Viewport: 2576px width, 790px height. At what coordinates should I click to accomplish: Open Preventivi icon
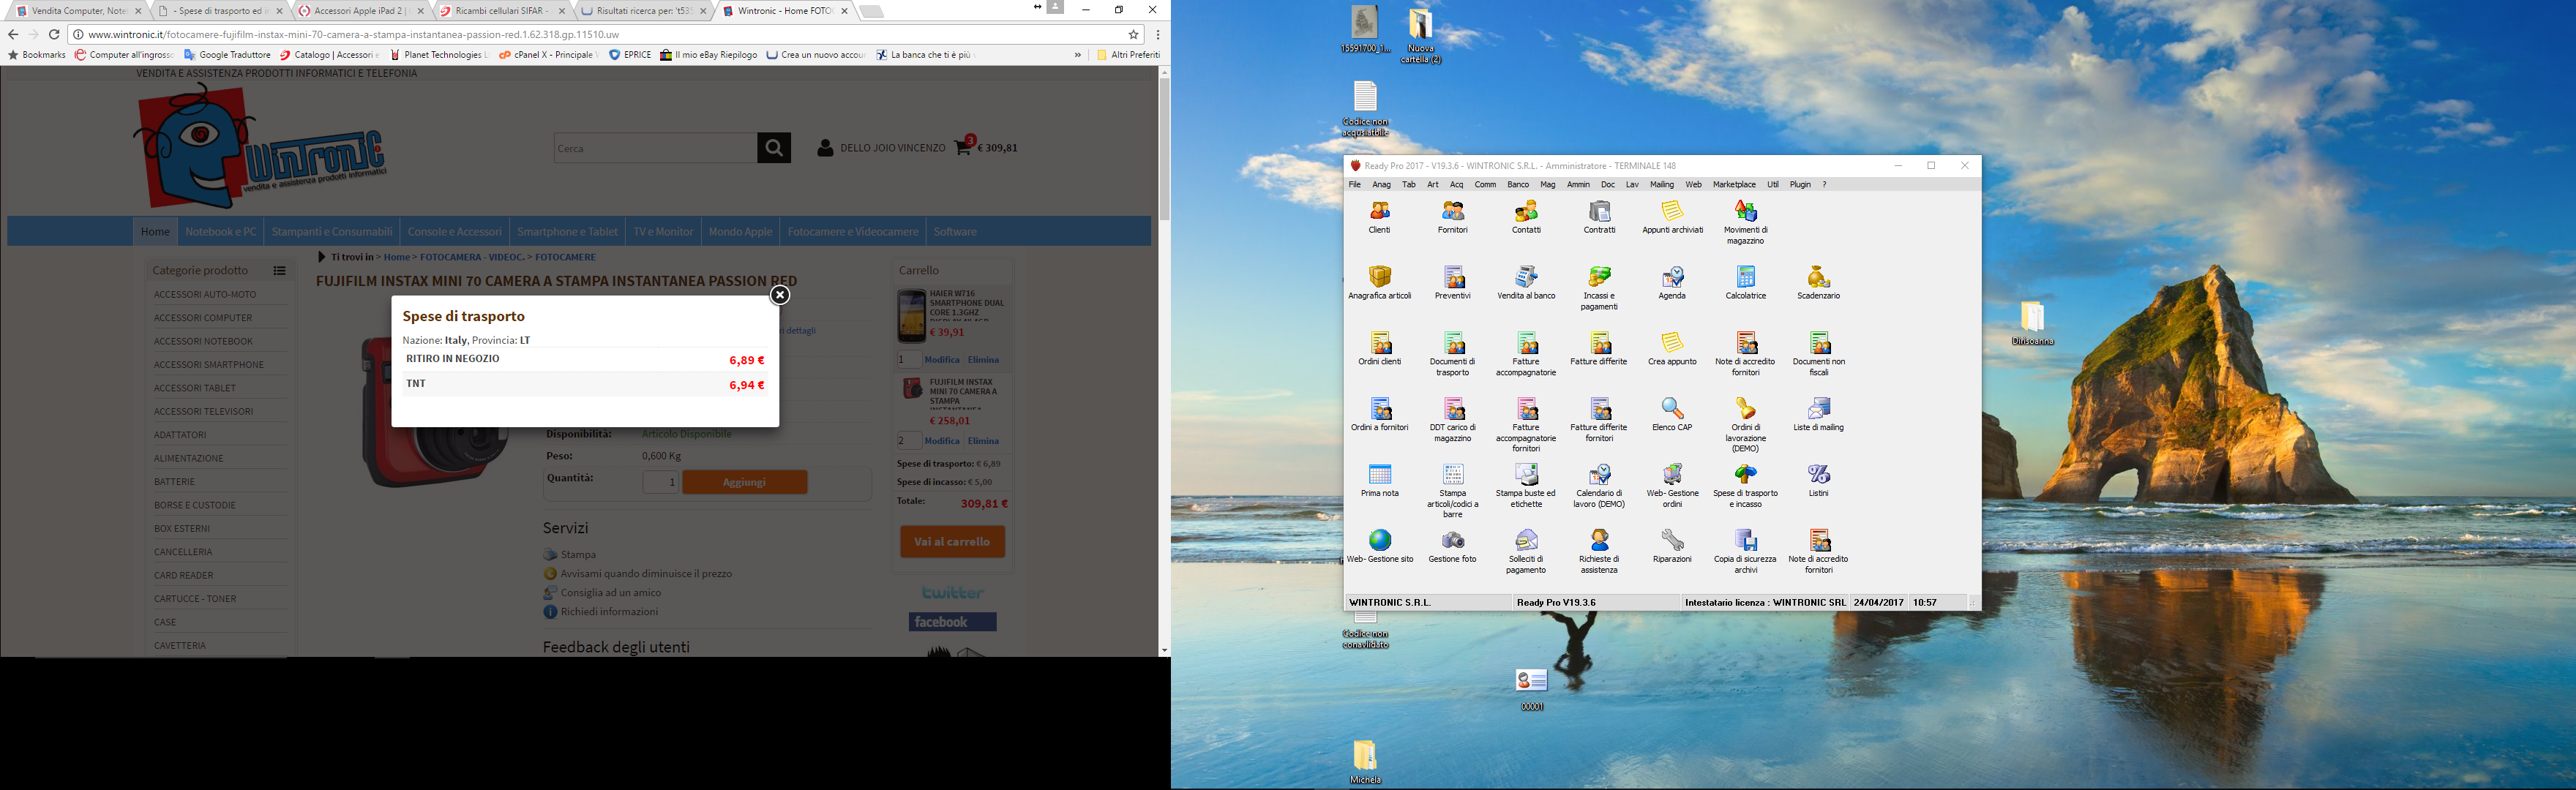[x=1453, y=277]
